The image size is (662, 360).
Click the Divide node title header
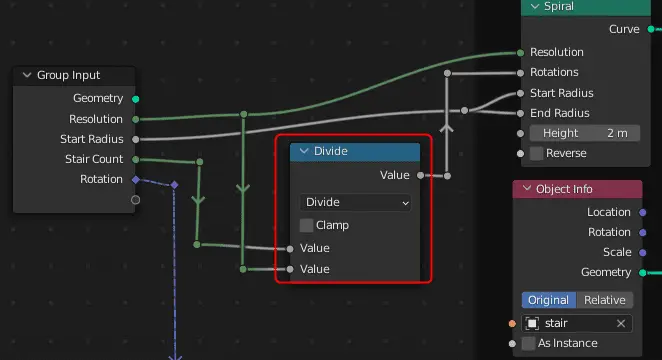point(355,152)
